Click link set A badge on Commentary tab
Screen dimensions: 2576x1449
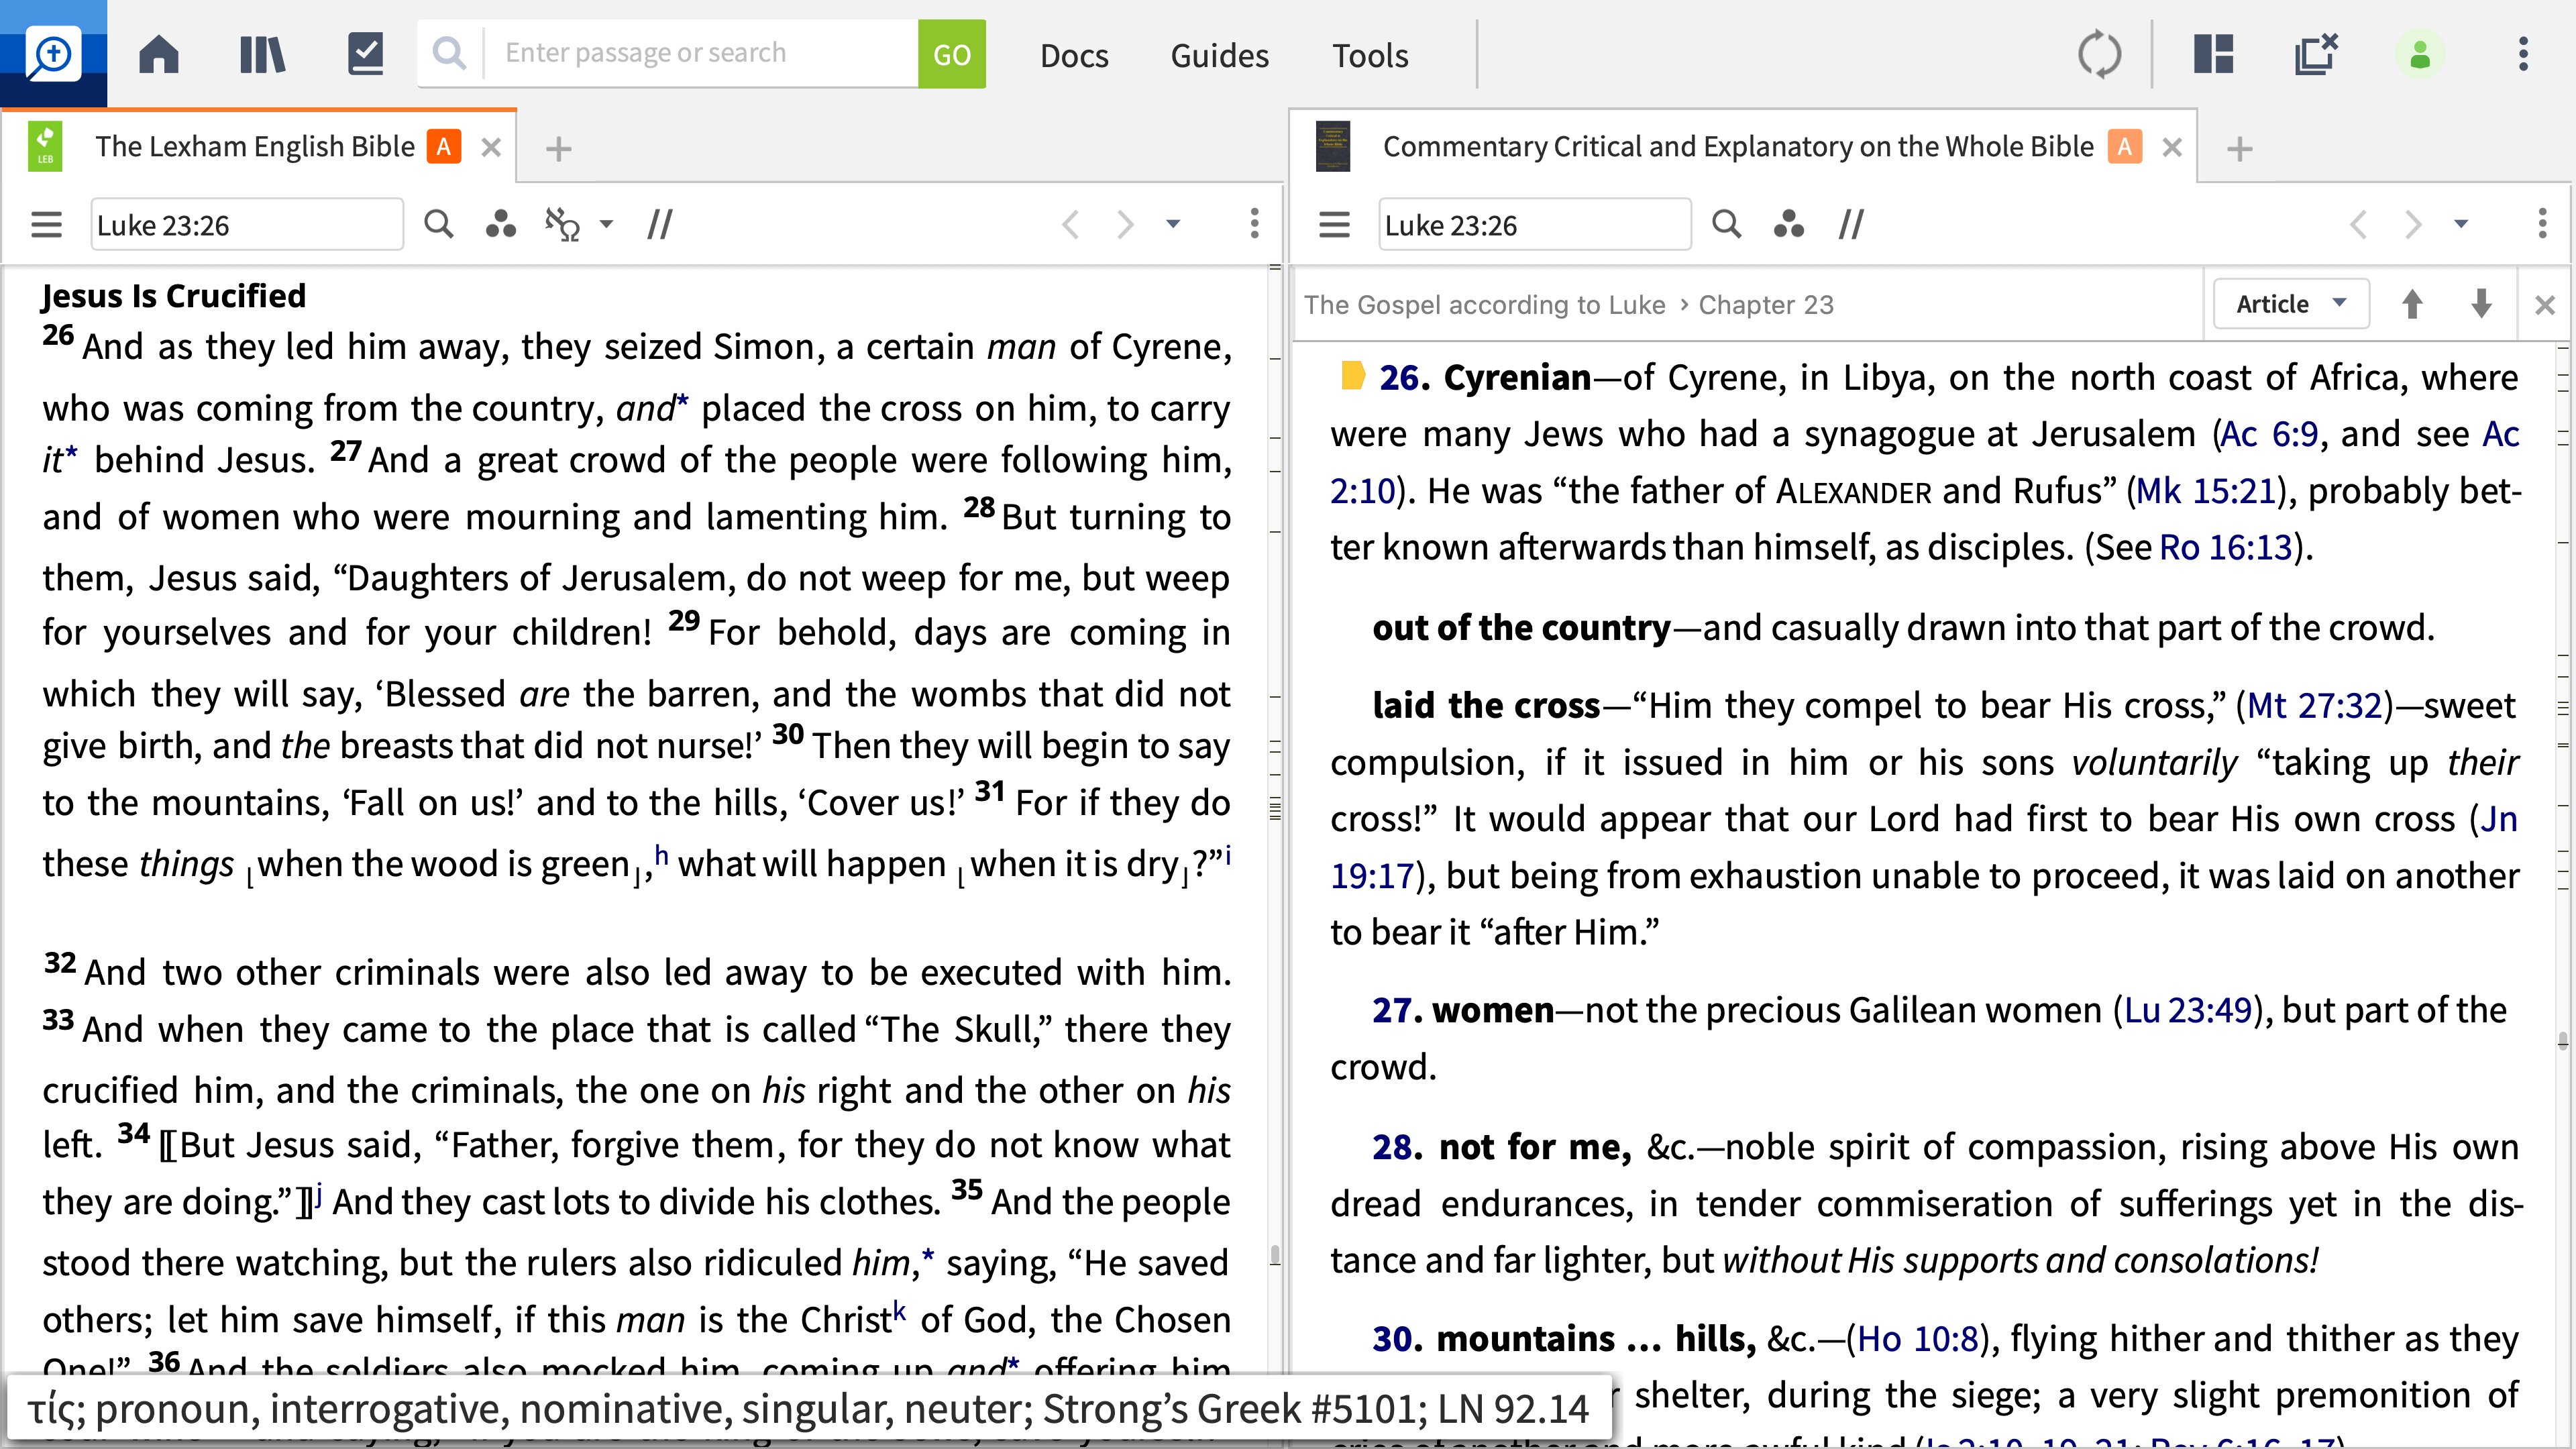[2124, 146]
